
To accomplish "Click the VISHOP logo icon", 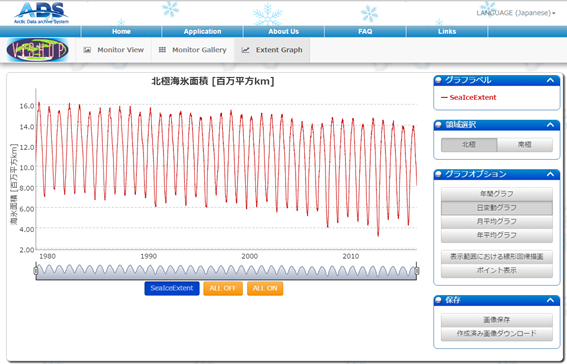I will (x=38, y=50).
